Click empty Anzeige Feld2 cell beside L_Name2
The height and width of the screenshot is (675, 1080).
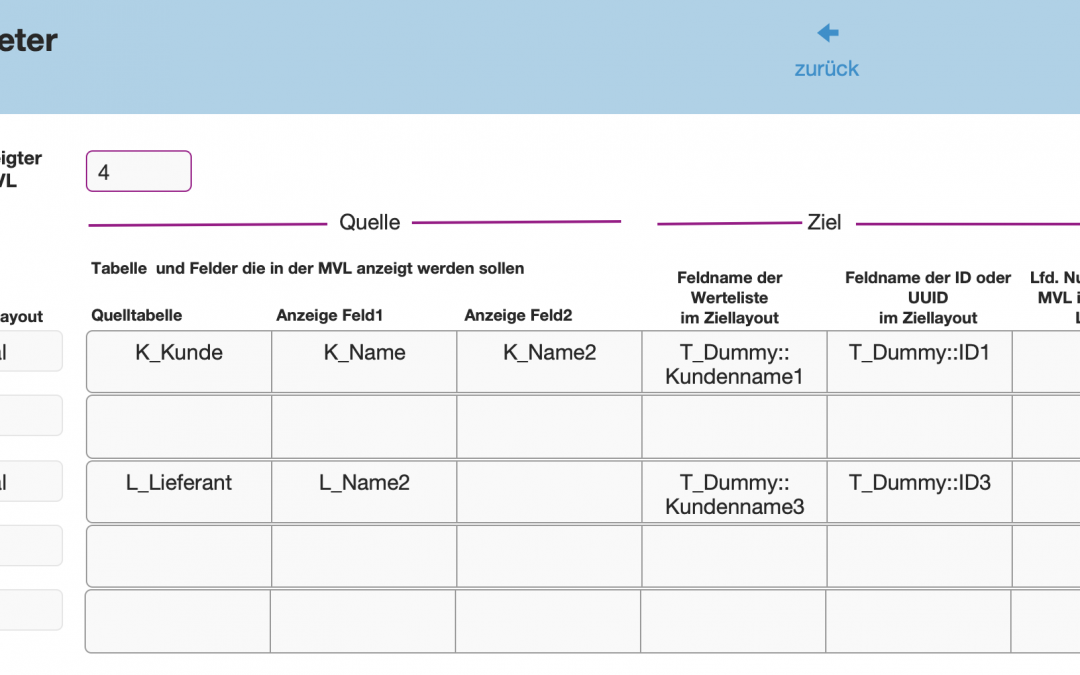click(548, 492)
